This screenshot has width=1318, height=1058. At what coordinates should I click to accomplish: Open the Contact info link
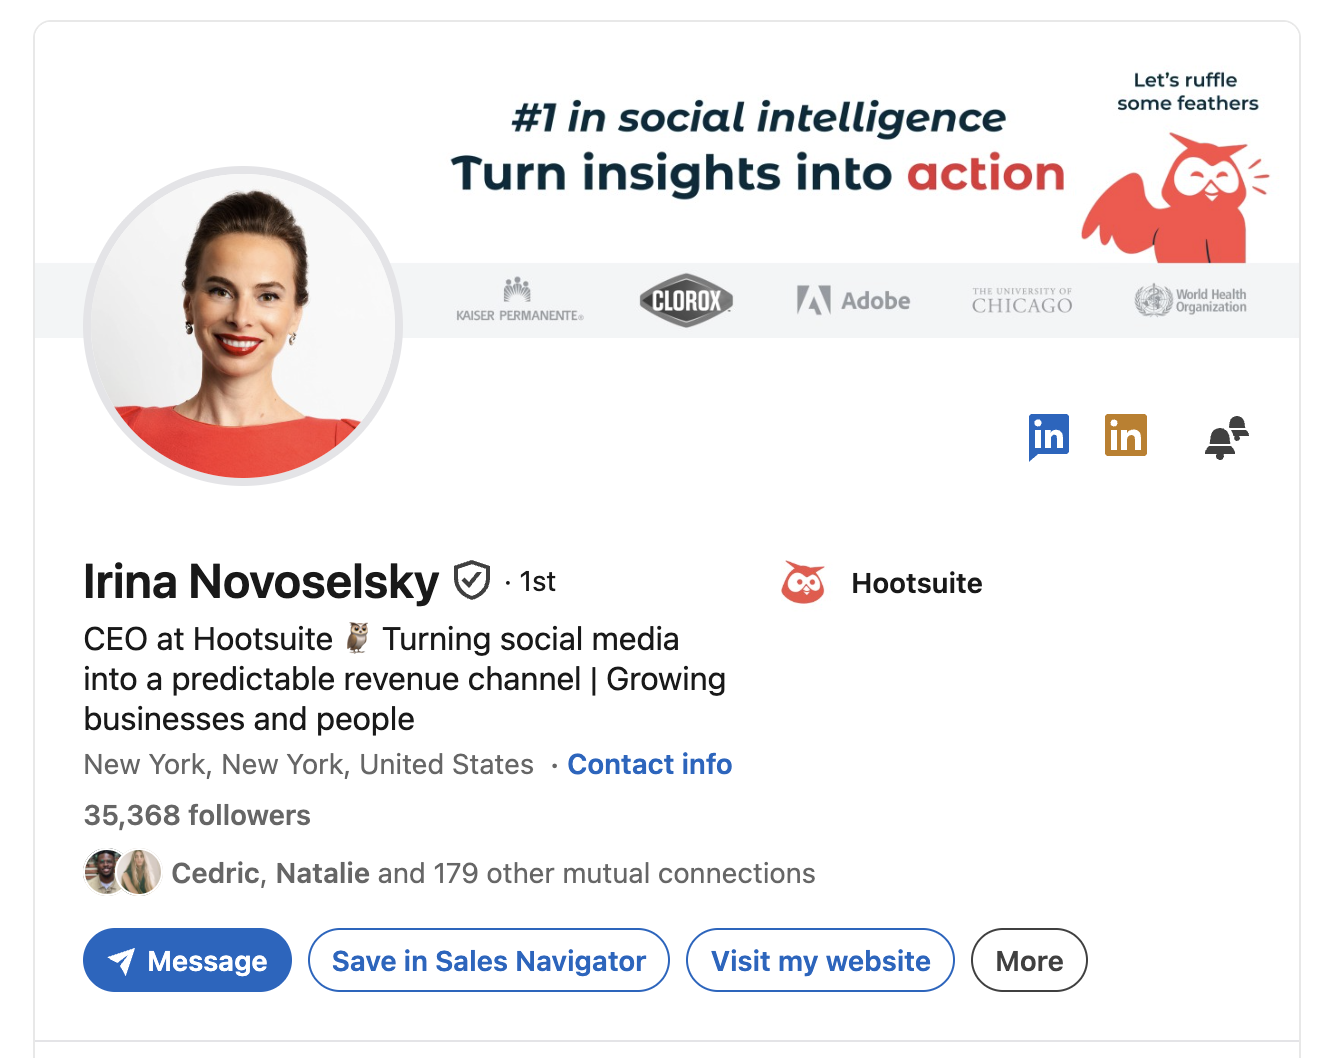[649, 764]
